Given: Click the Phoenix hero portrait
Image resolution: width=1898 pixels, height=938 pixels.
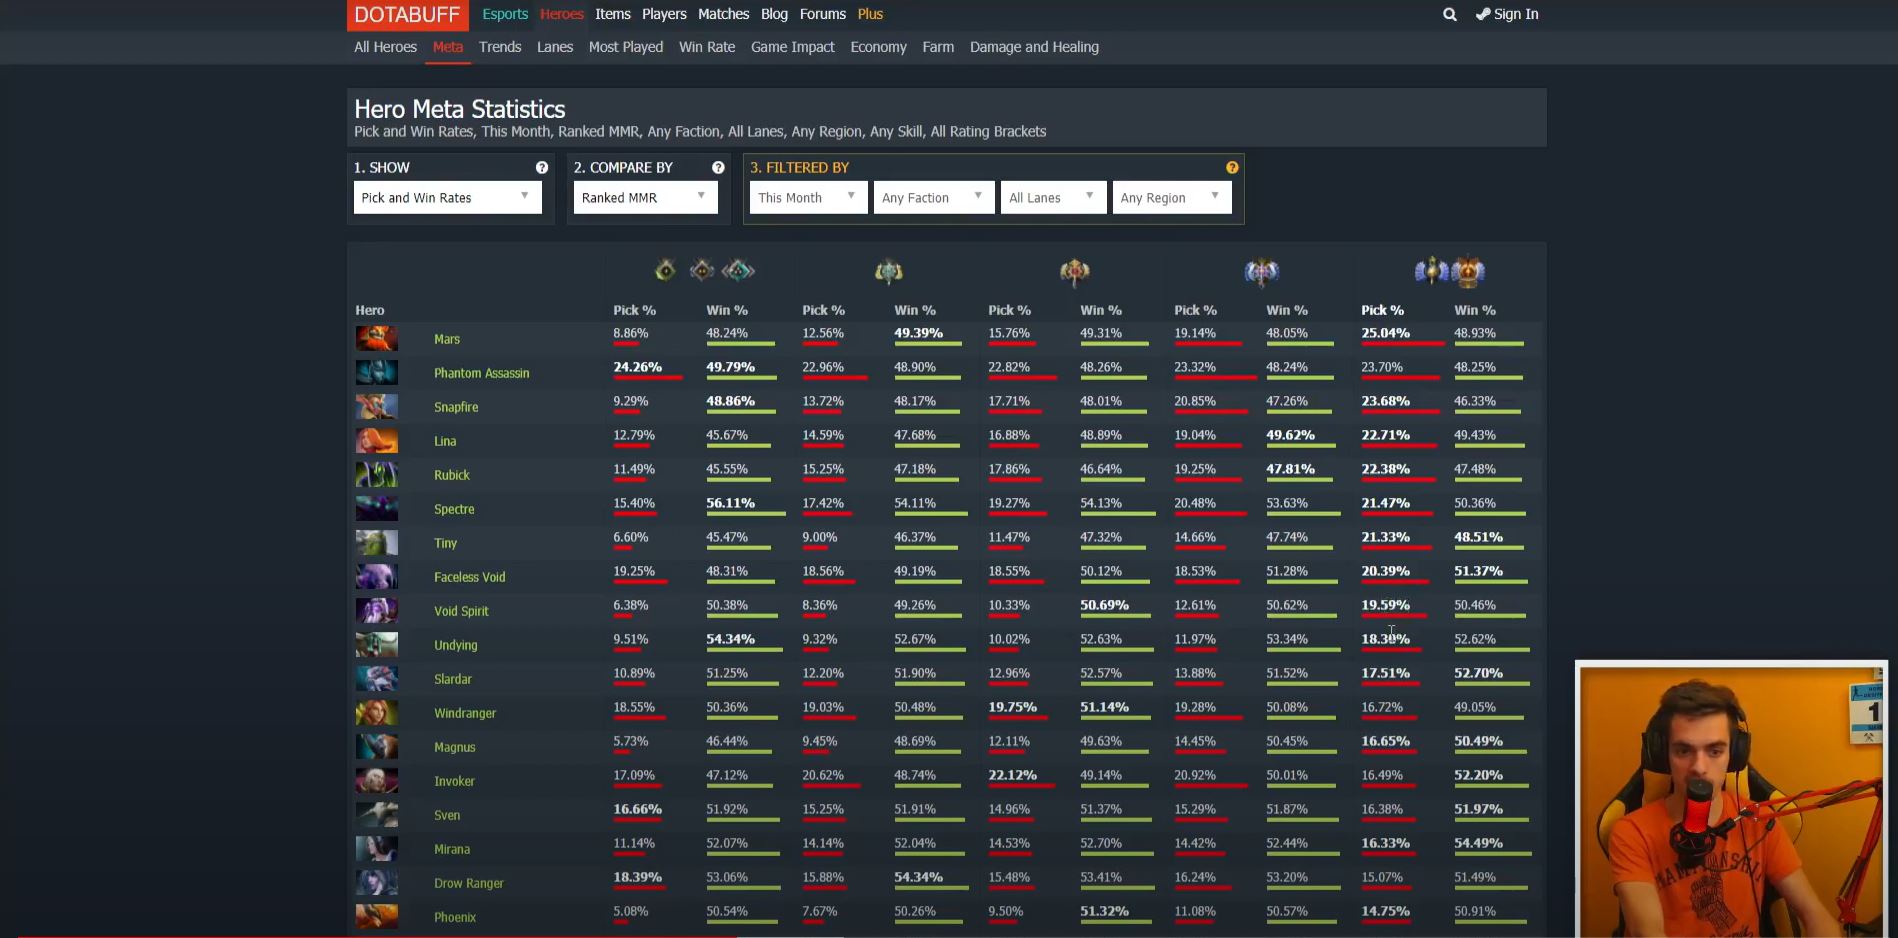Looking at the screenshot, I should (x=377, y=916).
